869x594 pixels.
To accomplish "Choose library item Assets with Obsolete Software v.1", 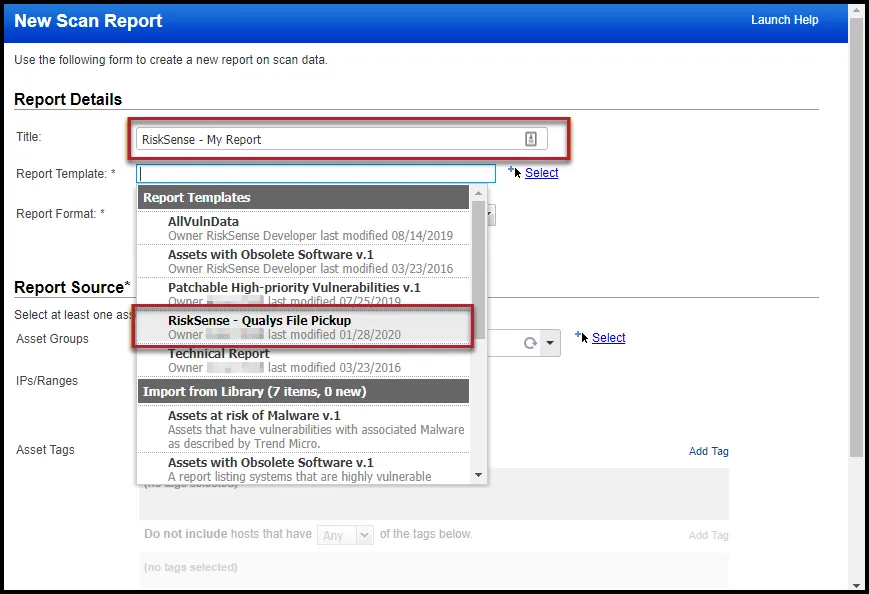I will 303,469.
